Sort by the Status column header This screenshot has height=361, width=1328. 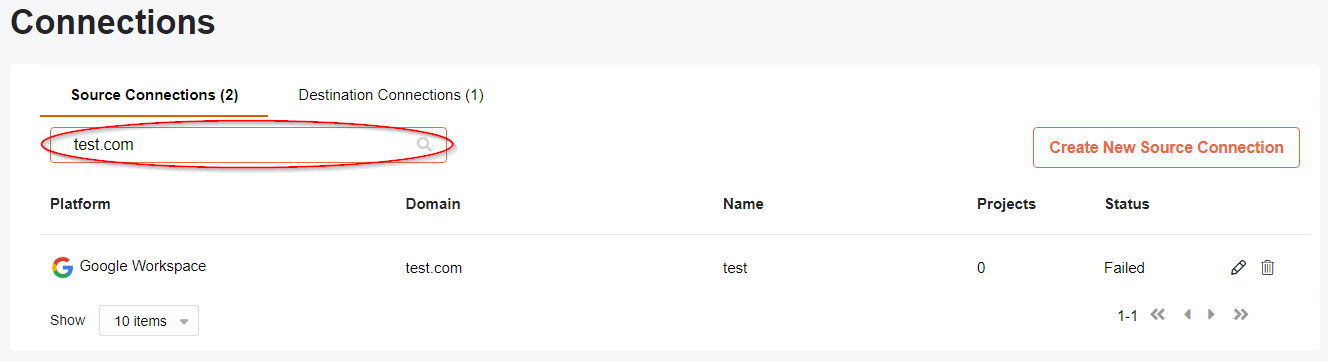[x=1127, y=204]
